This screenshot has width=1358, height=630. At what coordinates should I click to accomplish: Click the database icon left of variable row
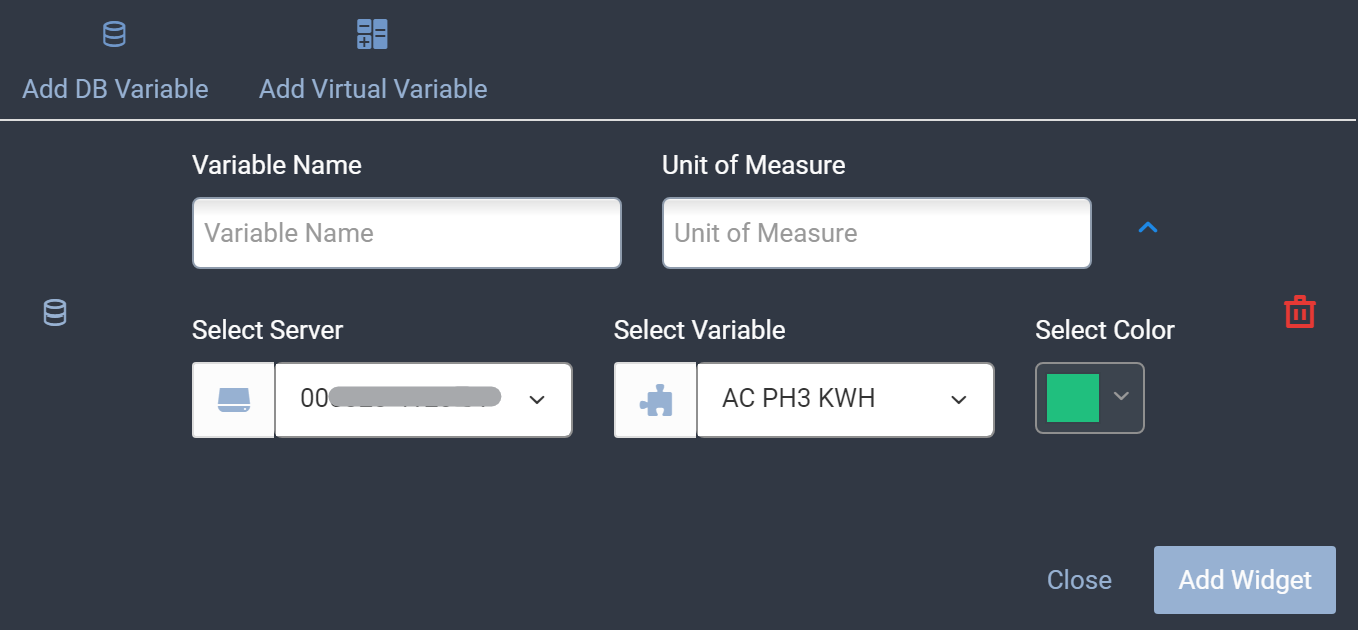click(55, 313)
